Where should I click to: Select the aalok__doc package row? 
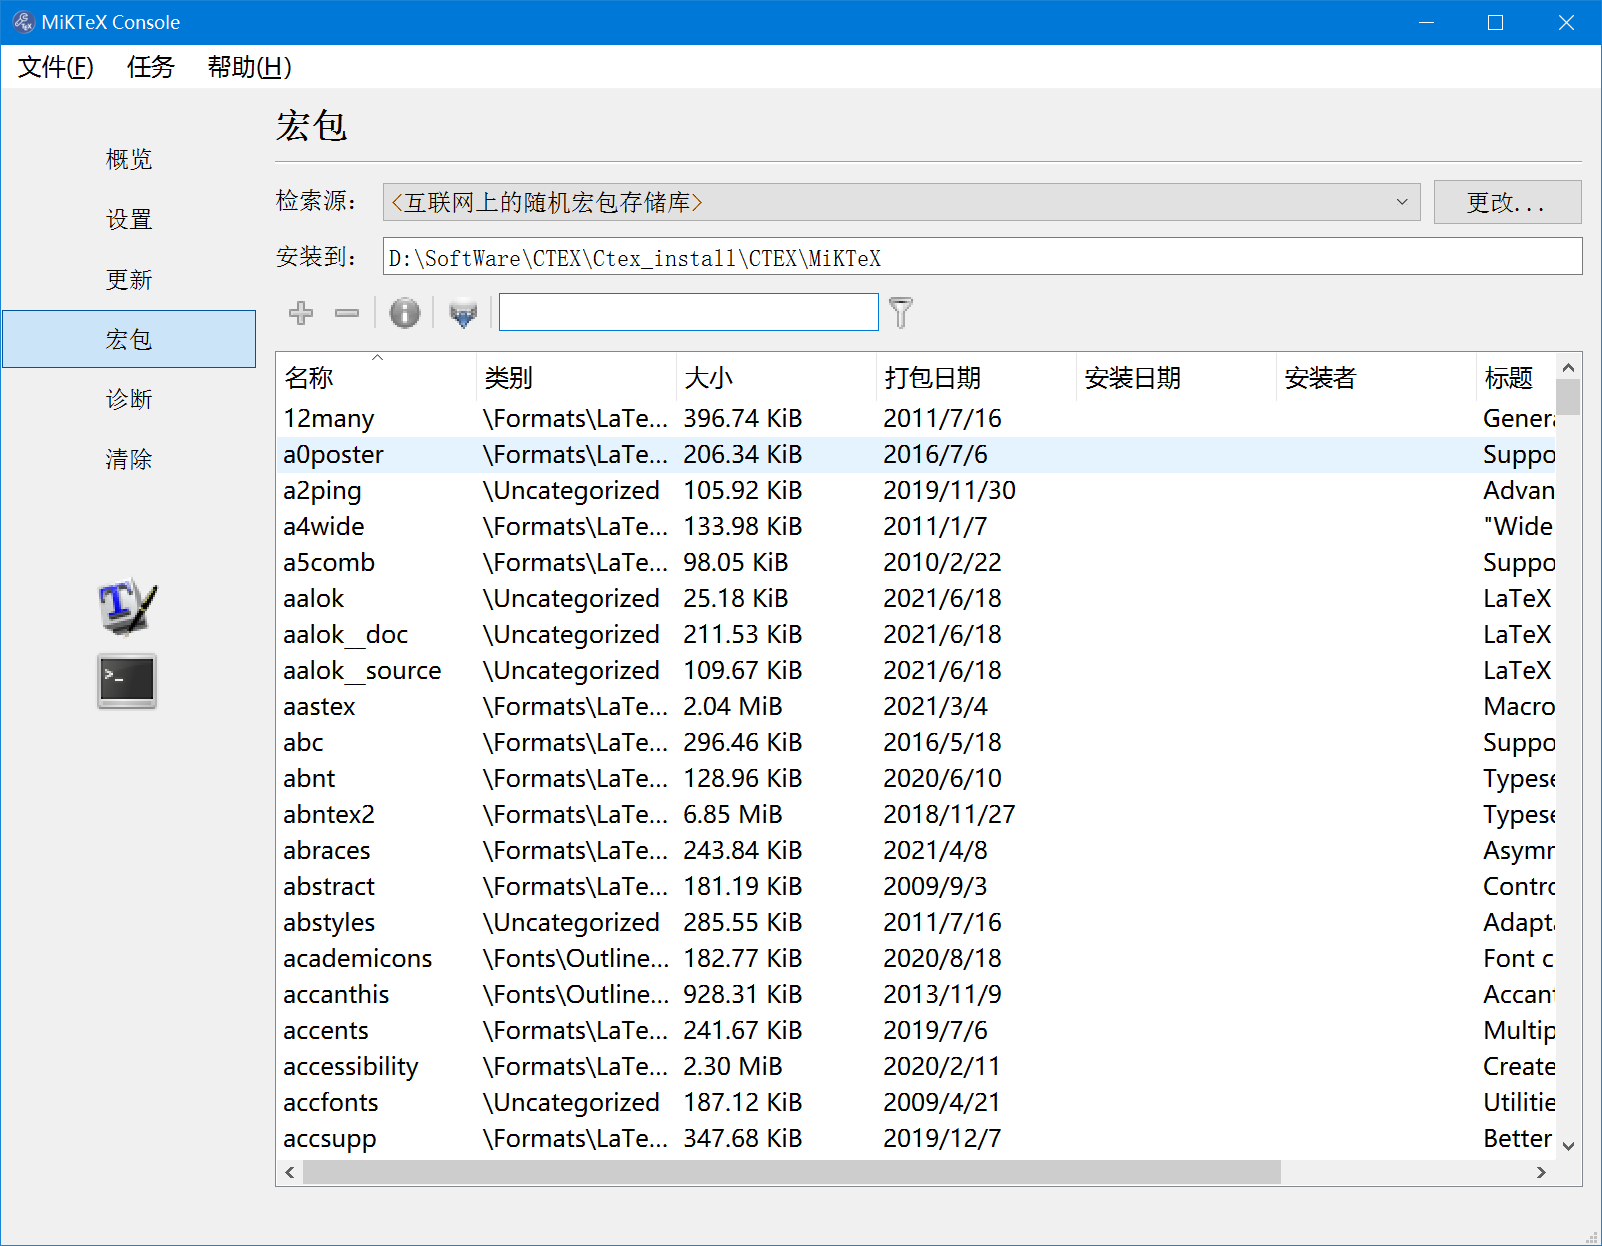coord(916,634)
